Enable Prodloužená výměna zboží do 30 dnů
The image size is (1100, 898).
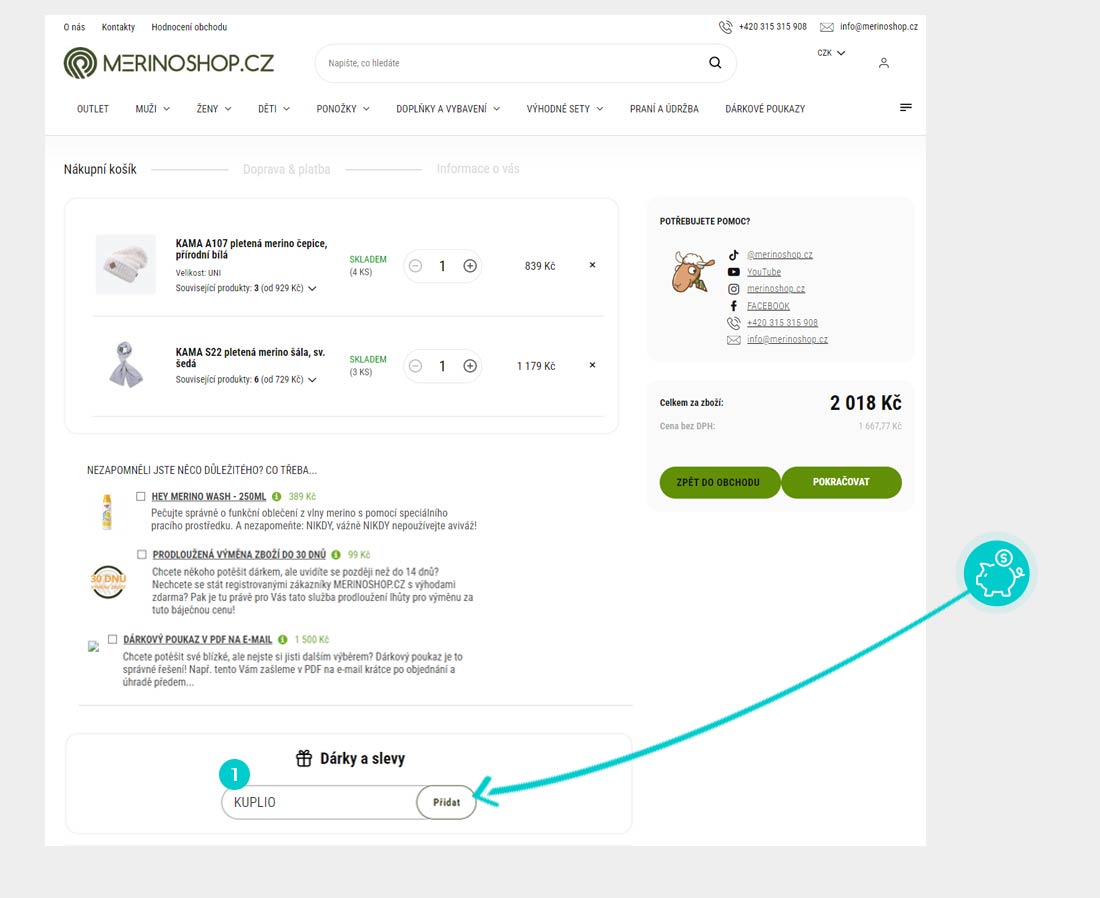click(142, 554)
